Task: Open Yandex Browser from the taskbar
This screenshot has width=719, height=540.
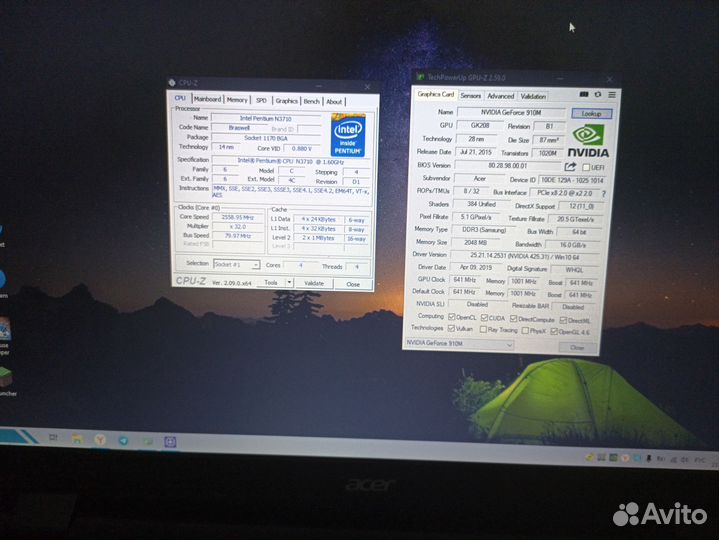Action: tap(100, 440)
